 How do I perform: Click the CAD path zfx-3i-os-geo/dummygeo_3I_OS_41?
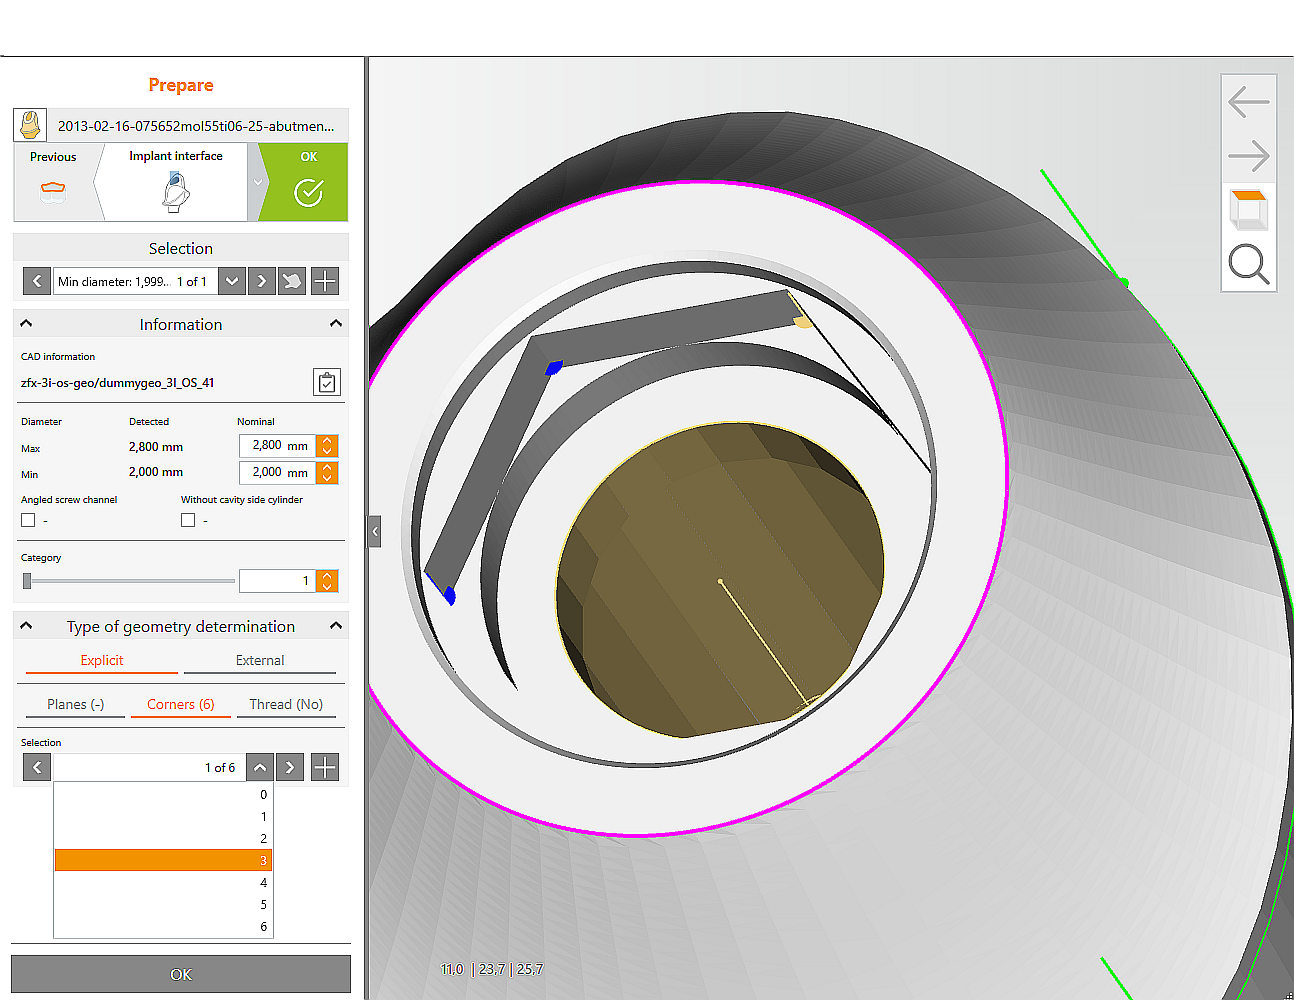(x=117, y=382)
